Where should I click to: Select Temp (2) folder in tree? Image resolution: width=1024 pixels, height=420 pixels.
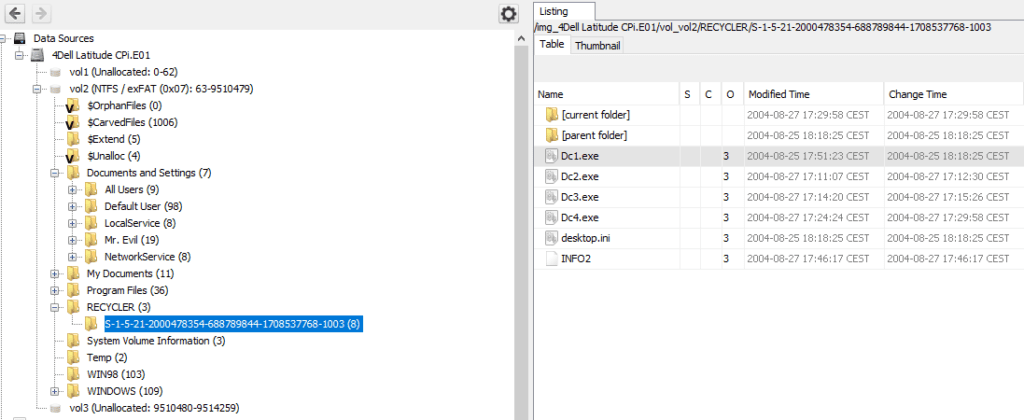coord(107,358)
